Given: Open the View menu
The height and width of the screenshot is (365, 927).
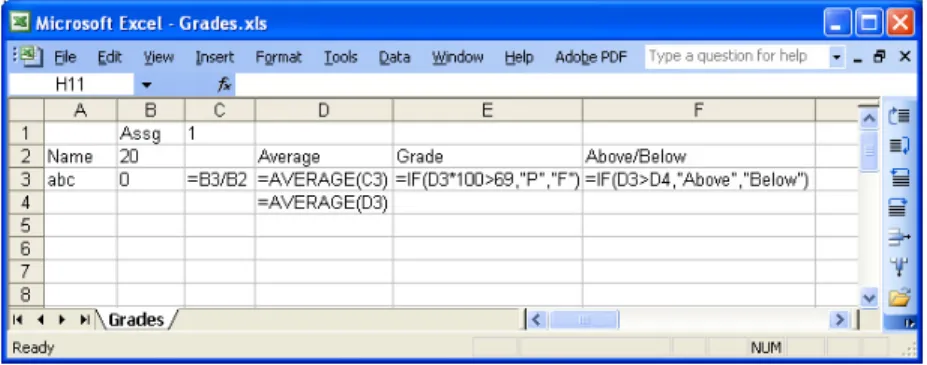Looking at the screenshot, I should point(158,57).
